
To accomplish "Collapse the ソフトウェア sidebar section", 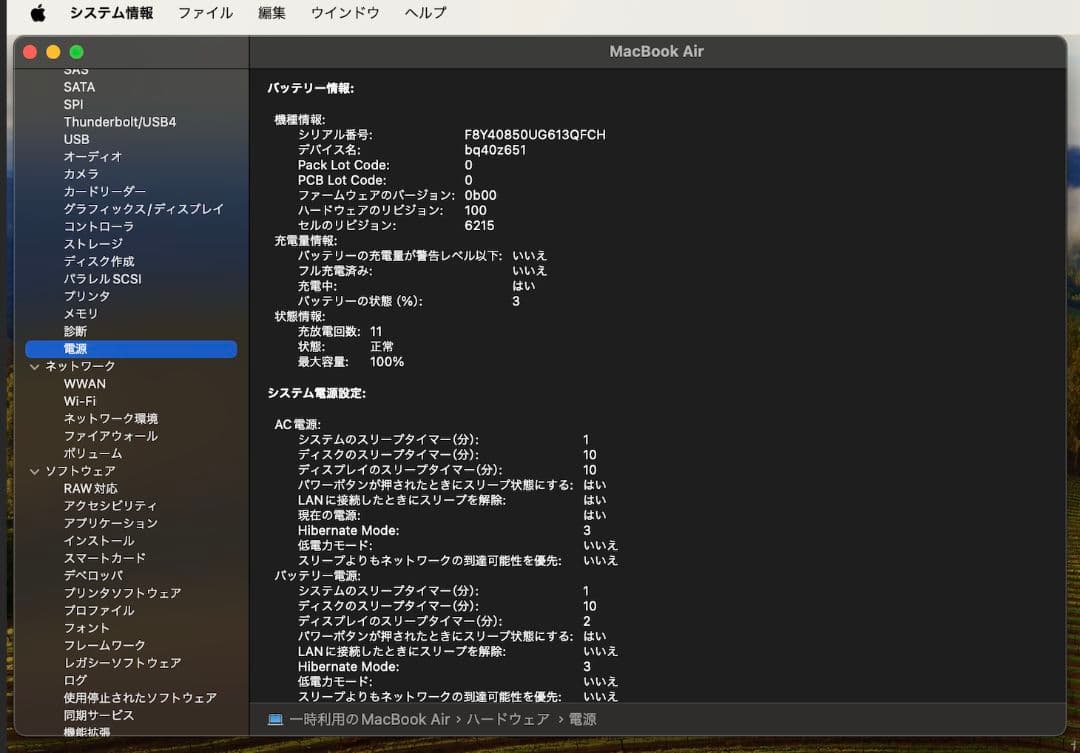I will (35, 470).
